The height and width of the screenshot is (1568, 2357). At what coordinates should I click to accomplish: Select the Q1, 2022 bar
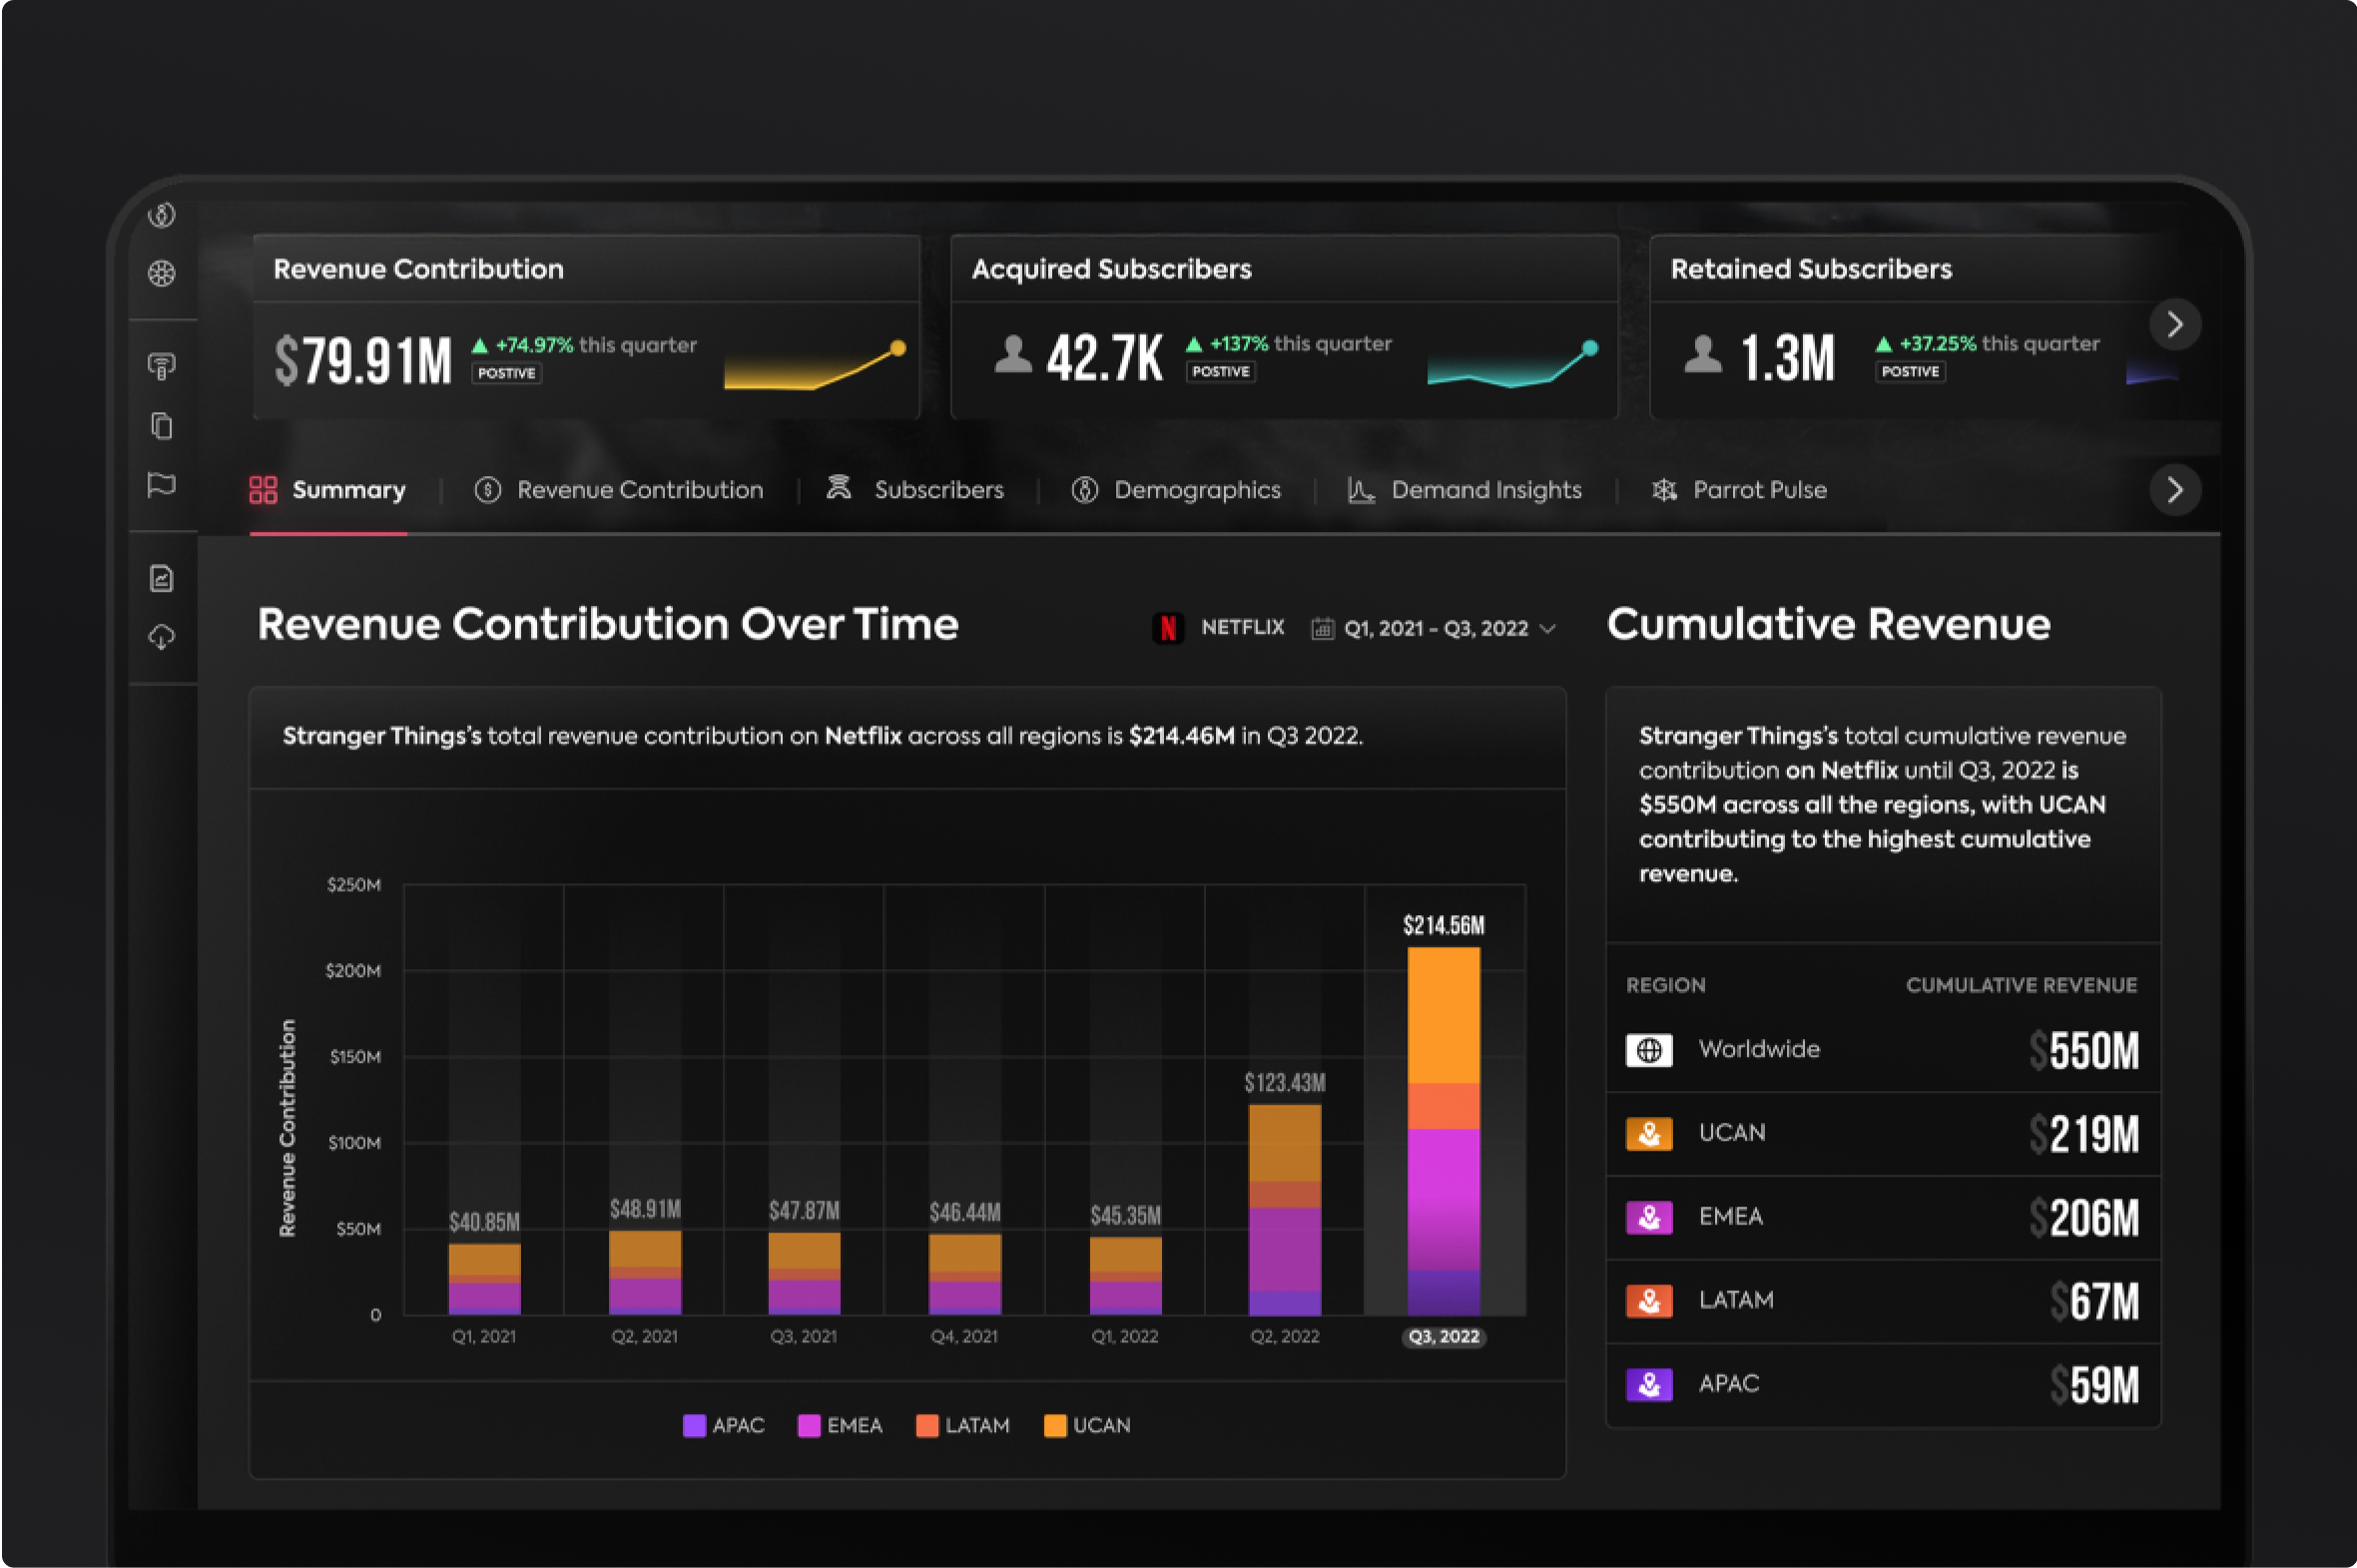click(1126, 1275)
